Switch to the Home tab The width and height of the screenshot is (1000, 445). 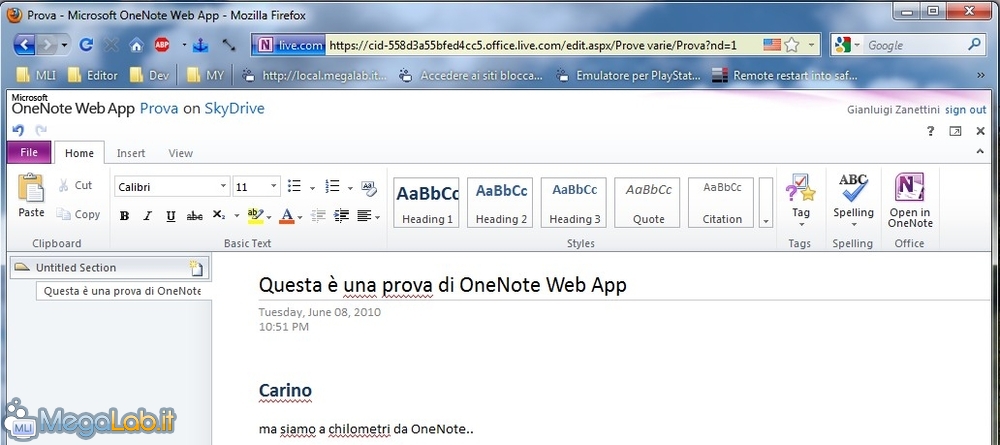click(79, 153)
